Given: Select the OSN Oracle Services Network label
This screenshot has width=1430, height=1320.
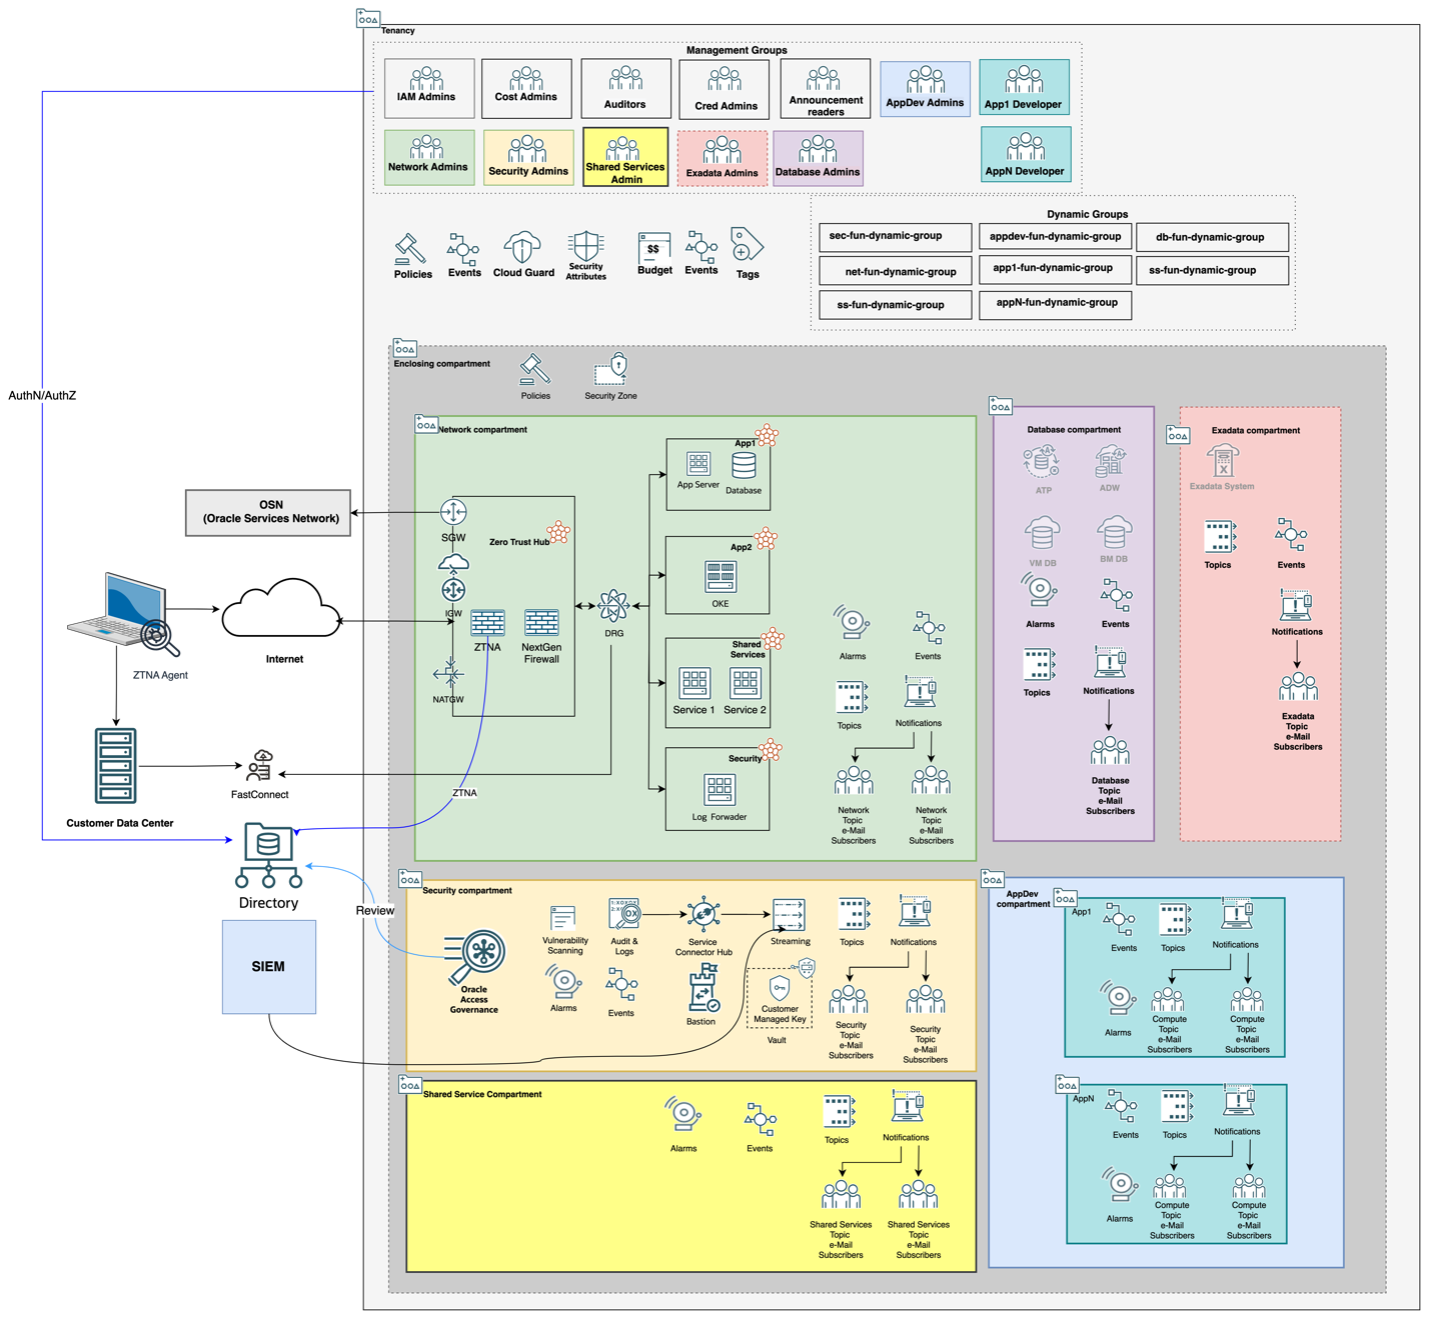Looking at the screenshot, I should (268, 513).
